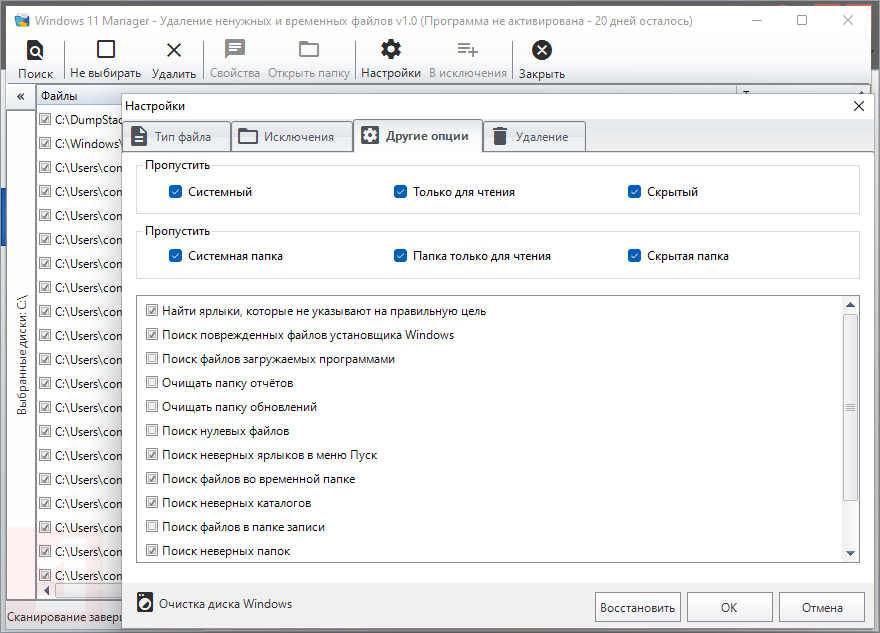The height and width of the screenshot is (633, 880).
Task: Enable Поиск нулевых файлов option
Action: pos(152,431)
